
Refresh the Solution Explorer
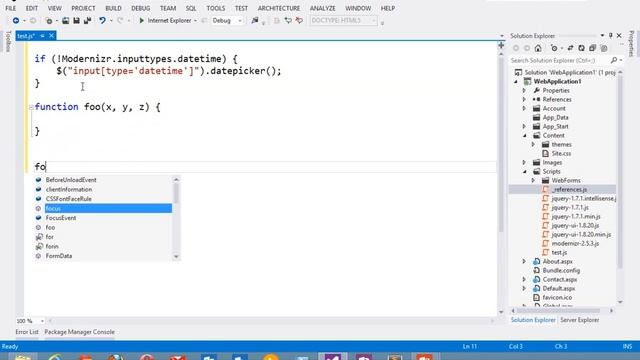click(x=581, y=48)
